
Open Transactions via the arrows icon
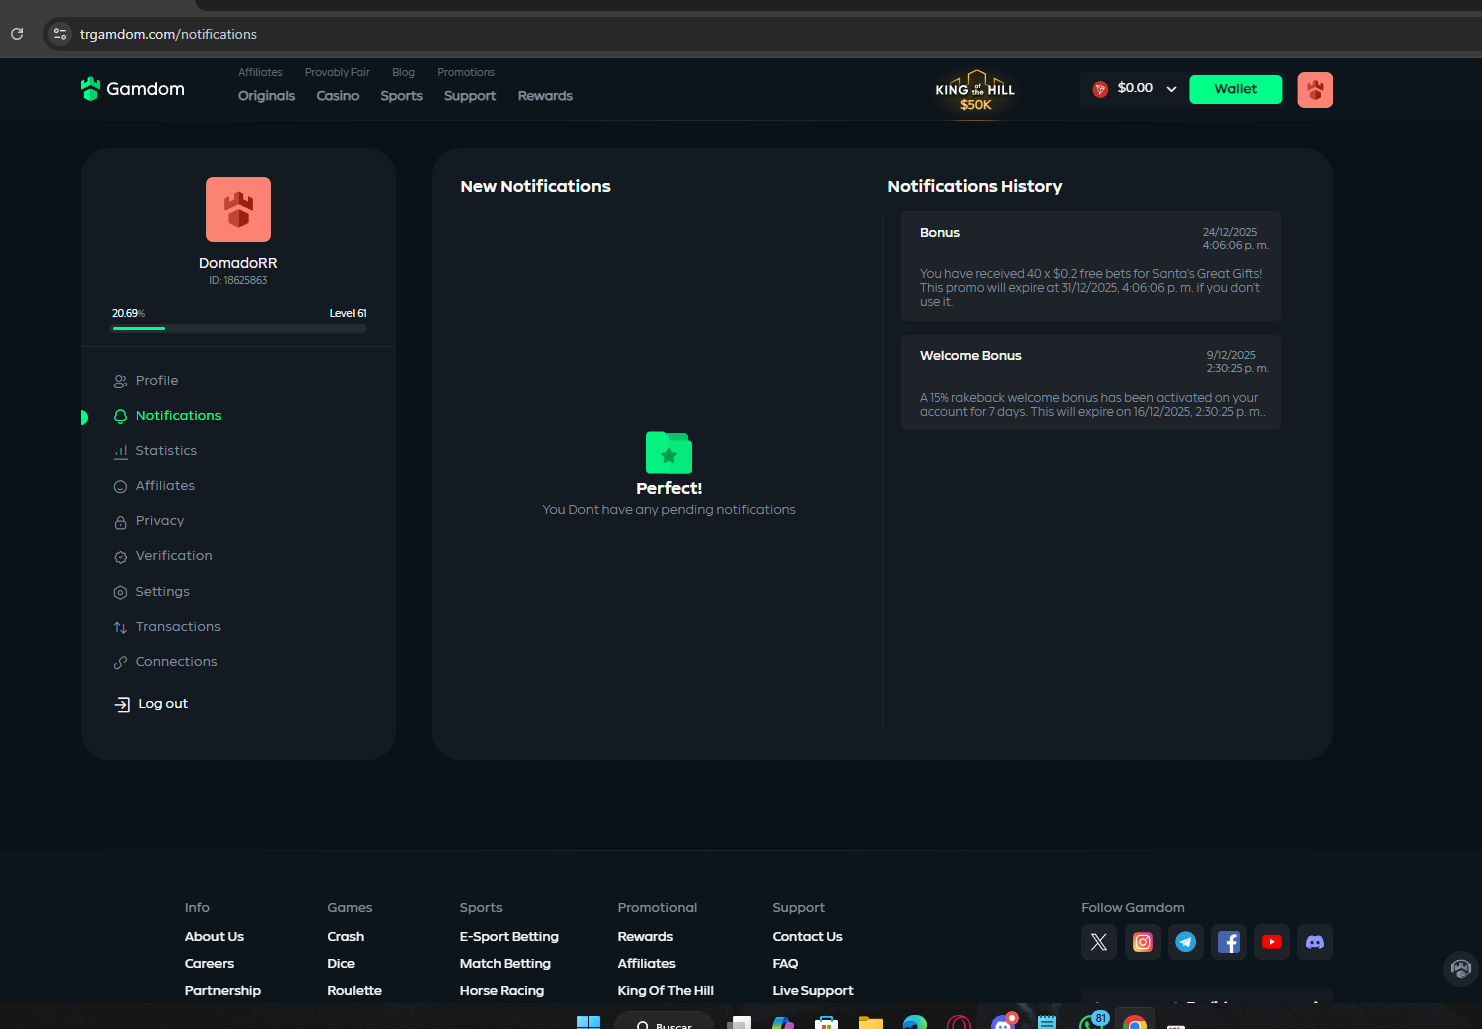point(120,627)
